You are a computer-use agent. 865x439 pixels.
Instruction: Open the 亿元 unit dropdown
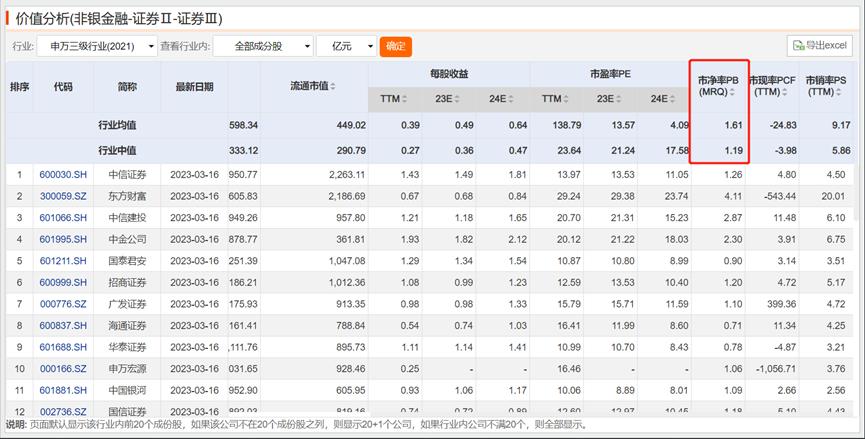pyautogui.click(x=346, y=46)
